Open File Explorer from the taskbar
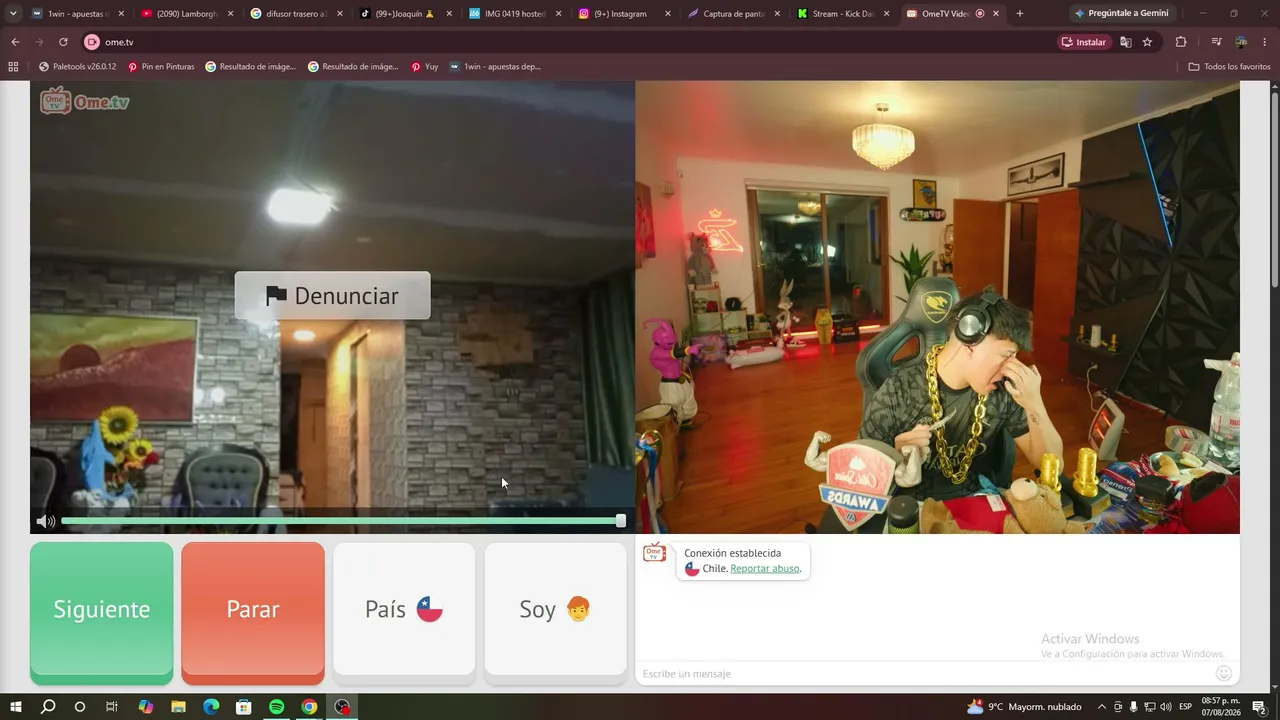Image resolution: width=1280 pixels, height=720 pixels. click(178, 707)
